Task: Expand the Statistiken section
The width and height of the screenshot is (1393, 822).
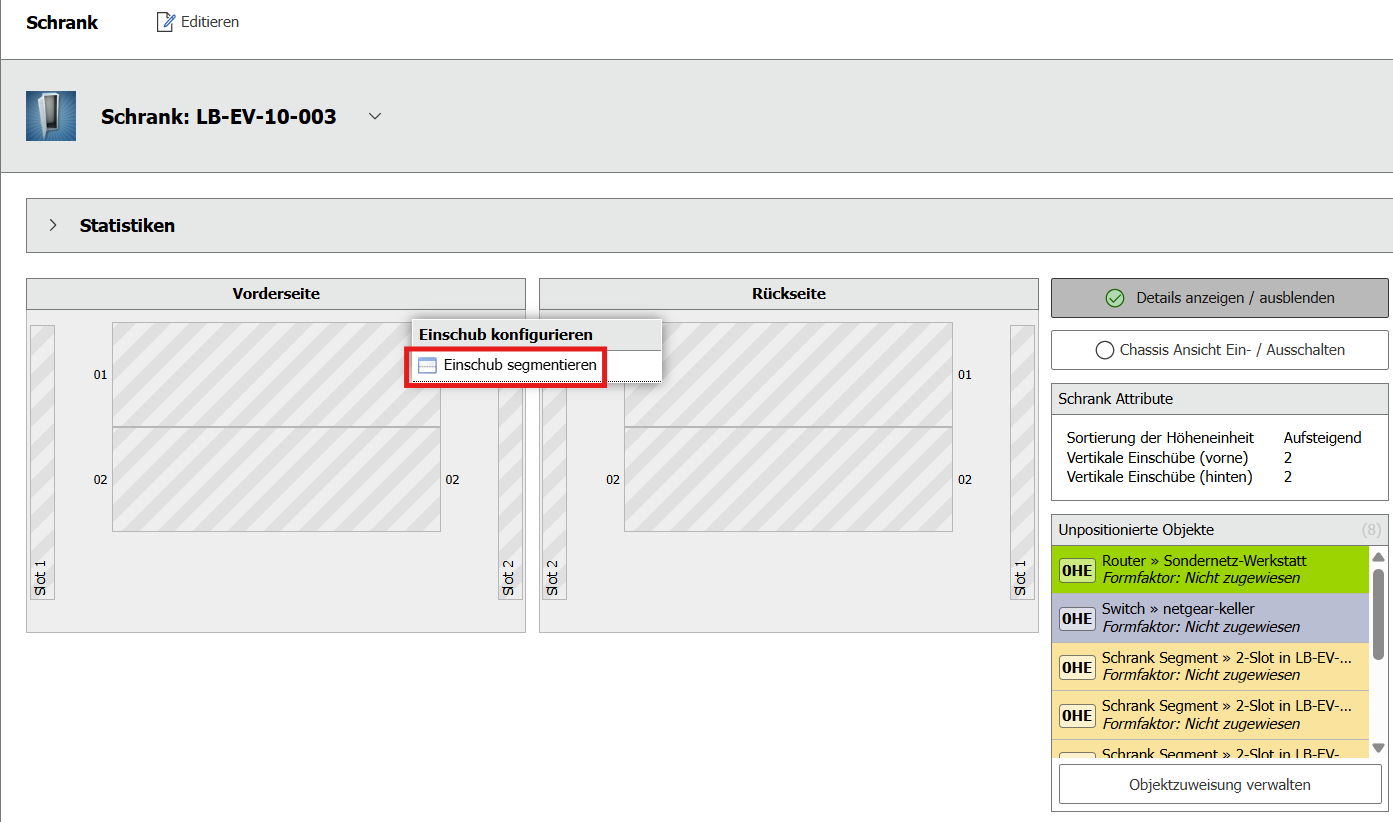Action: pyautogui.click(x=54, y=226)
